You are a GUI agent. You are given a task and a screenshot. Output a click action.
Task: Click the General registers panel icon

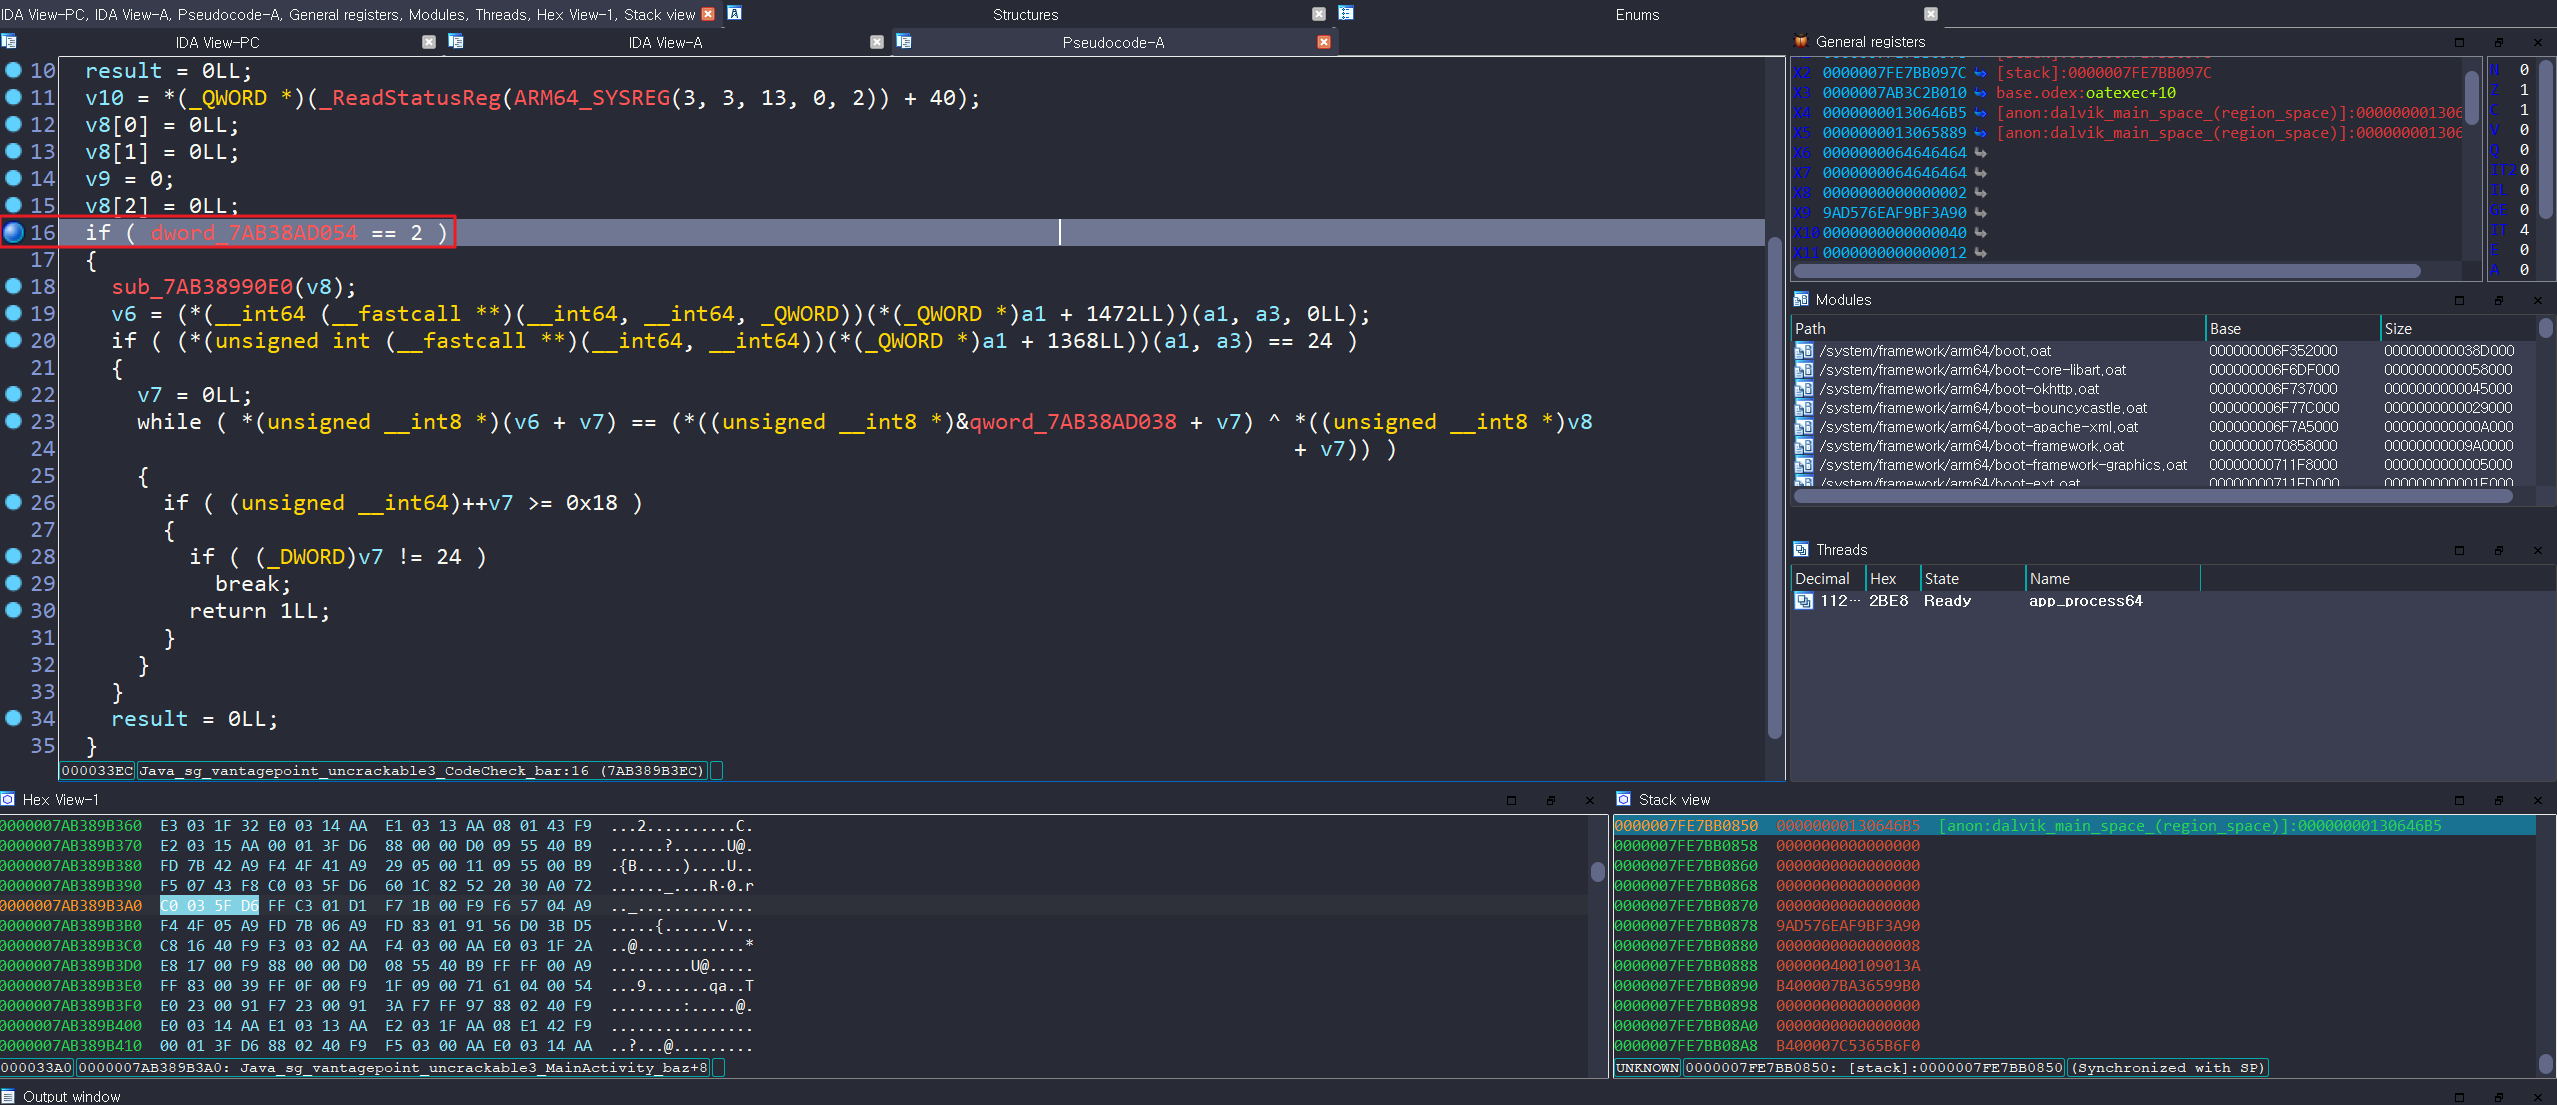1801,42
